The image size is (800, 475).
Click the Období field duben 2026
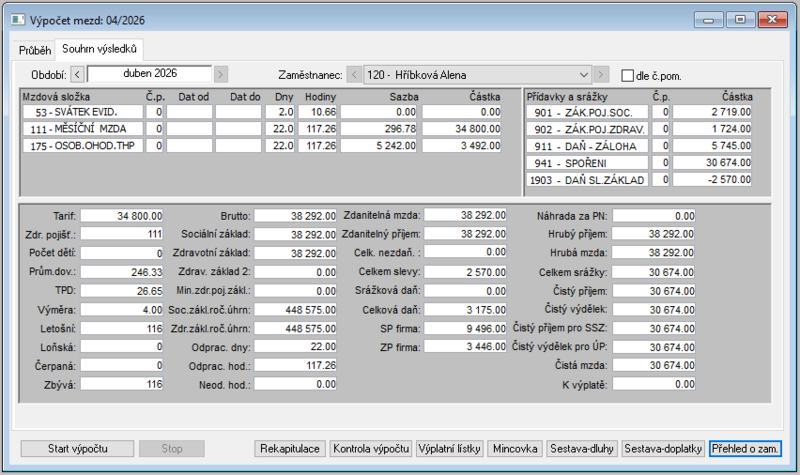[149, 74]
